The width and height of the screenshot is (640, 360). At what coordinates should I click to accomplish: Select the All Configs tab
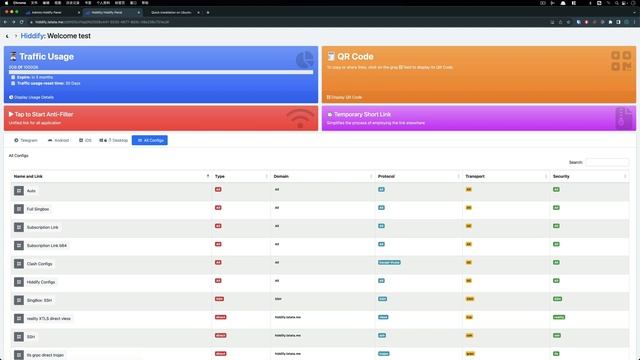(150, 140)
